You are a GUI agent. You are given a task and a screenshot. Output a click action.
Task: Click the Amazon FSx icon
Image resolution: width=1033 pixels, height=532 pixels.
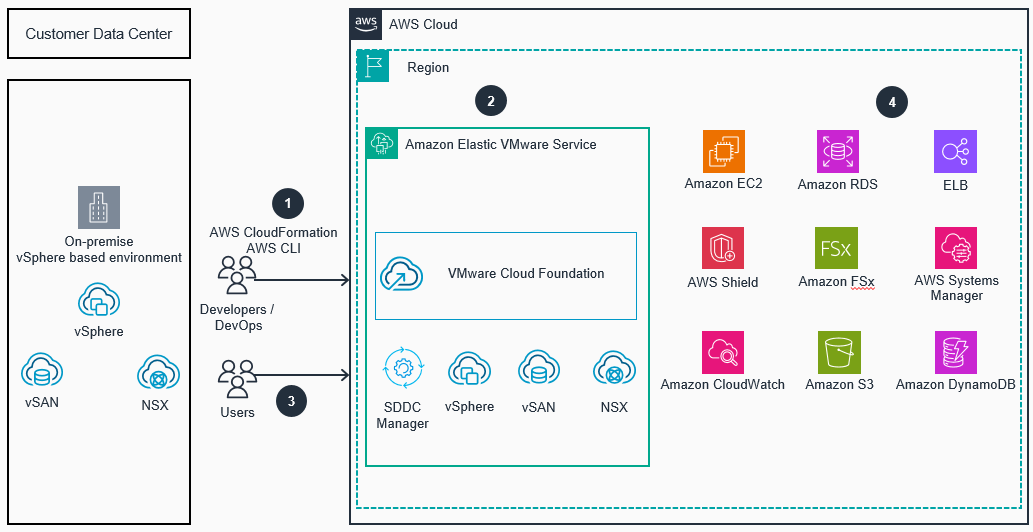836,248
